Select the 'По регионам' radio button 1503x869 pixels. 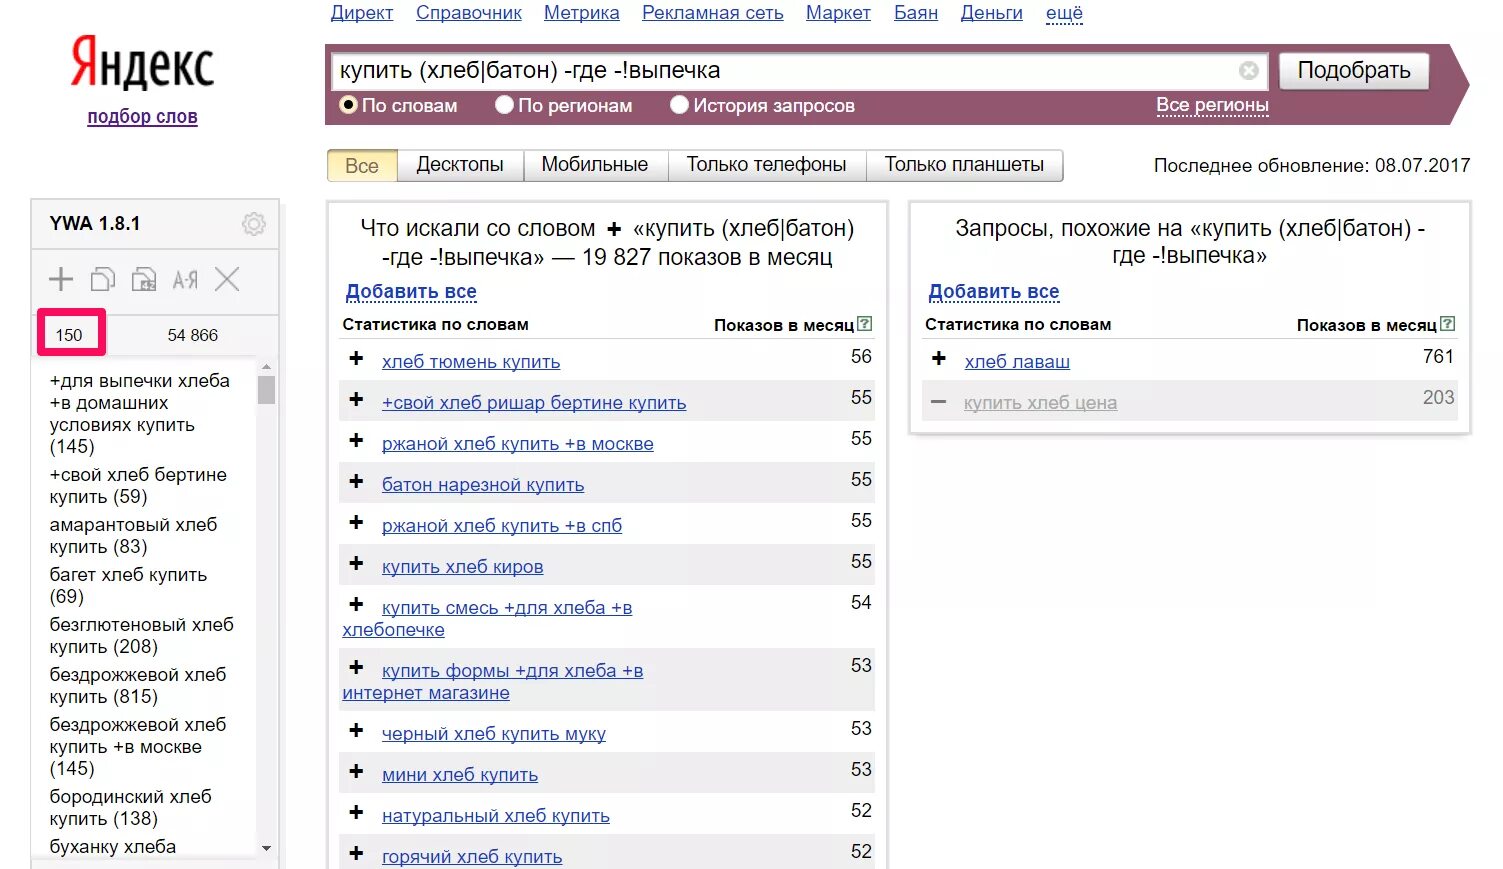click(x=505, y=105)
